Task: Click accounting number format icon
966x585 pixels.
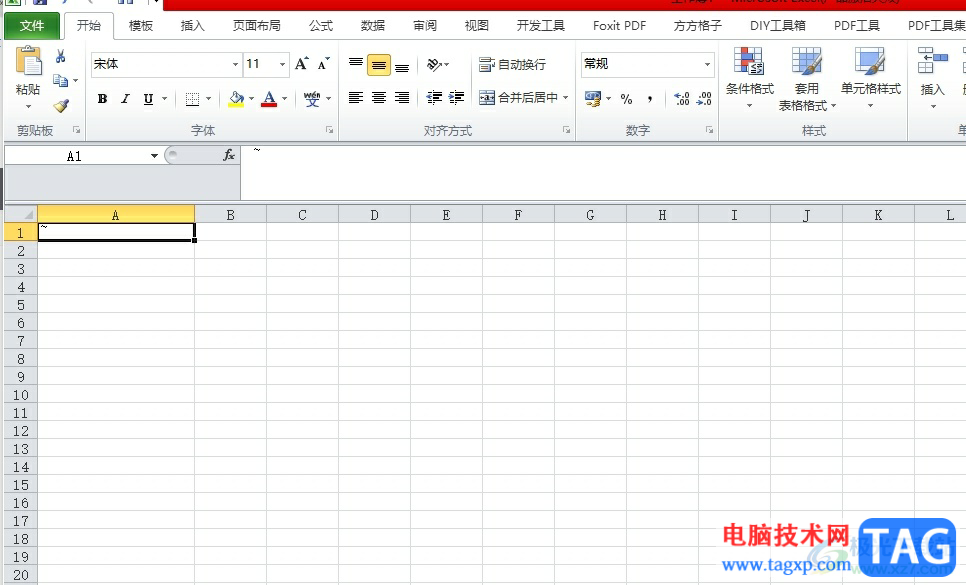Action: click(x=593, y=99)
